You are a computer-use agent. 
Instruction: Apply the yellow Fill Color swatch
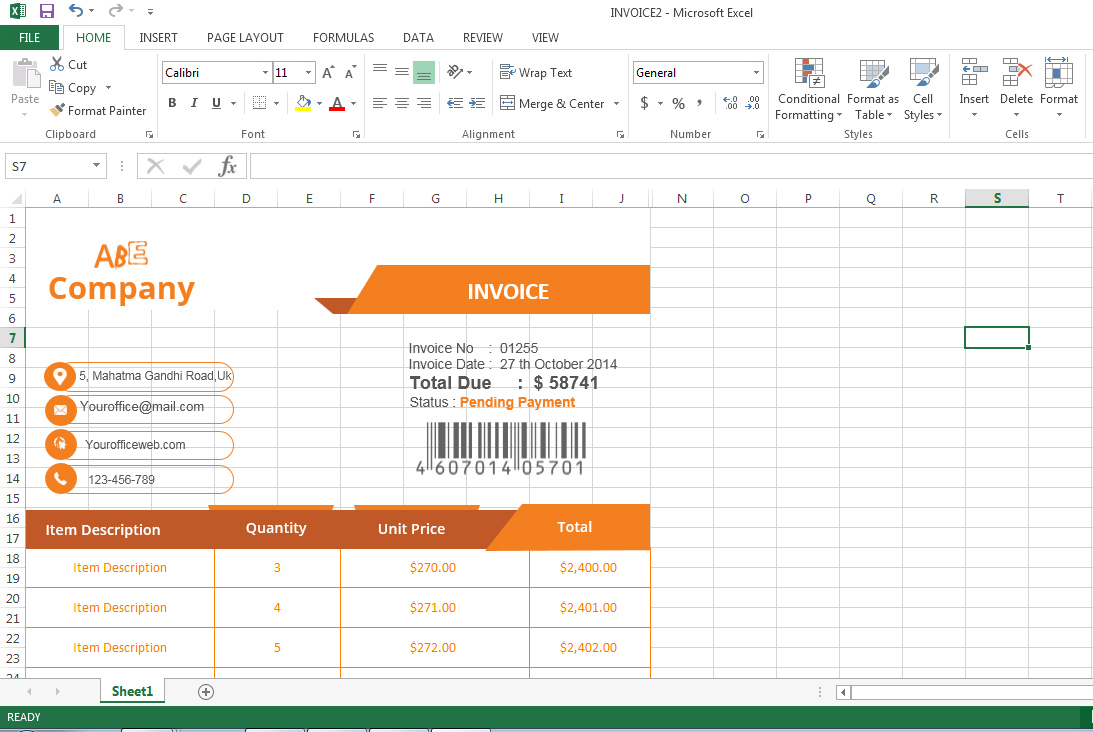point(304,103)
